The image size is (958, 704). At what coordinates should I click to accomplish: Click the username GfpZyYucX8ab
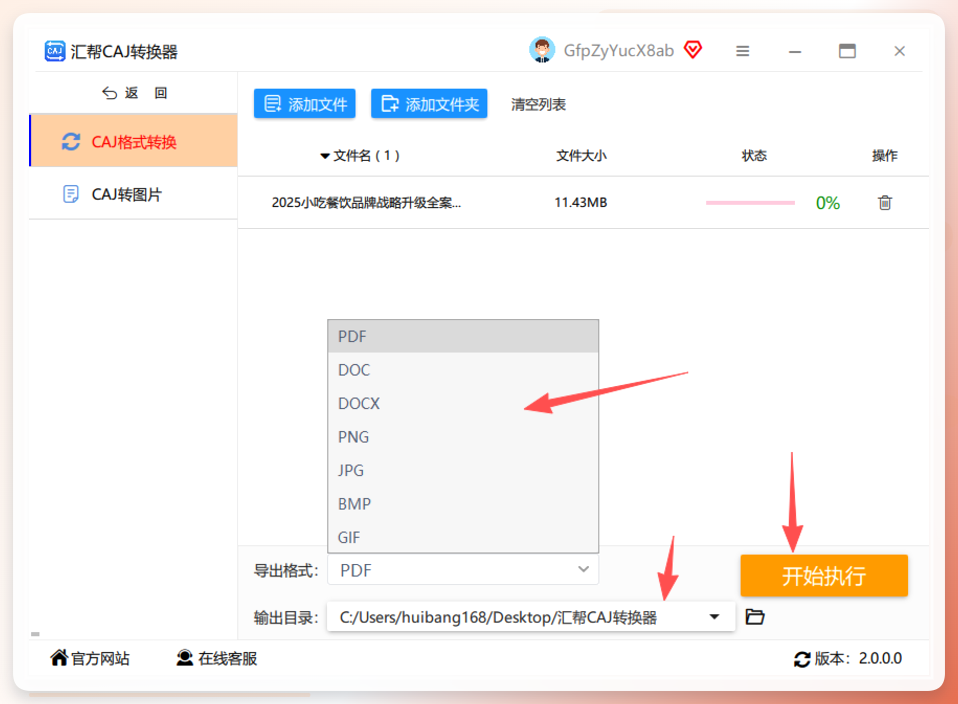coord(618,51)
